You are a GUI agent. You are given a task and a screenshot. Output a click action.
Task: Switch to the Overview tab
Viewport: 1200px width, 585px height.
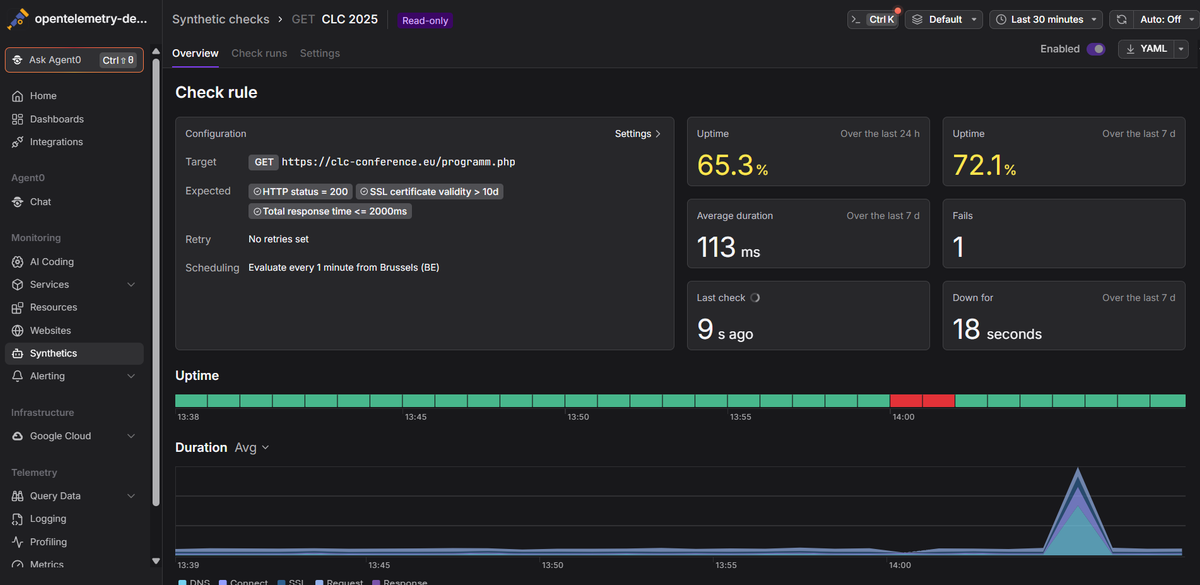[195, 53]
